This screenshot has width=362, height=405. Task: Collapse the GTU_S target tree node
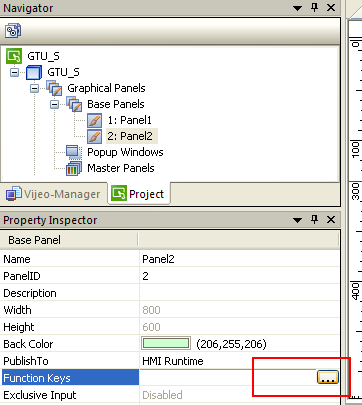(15, 72)
